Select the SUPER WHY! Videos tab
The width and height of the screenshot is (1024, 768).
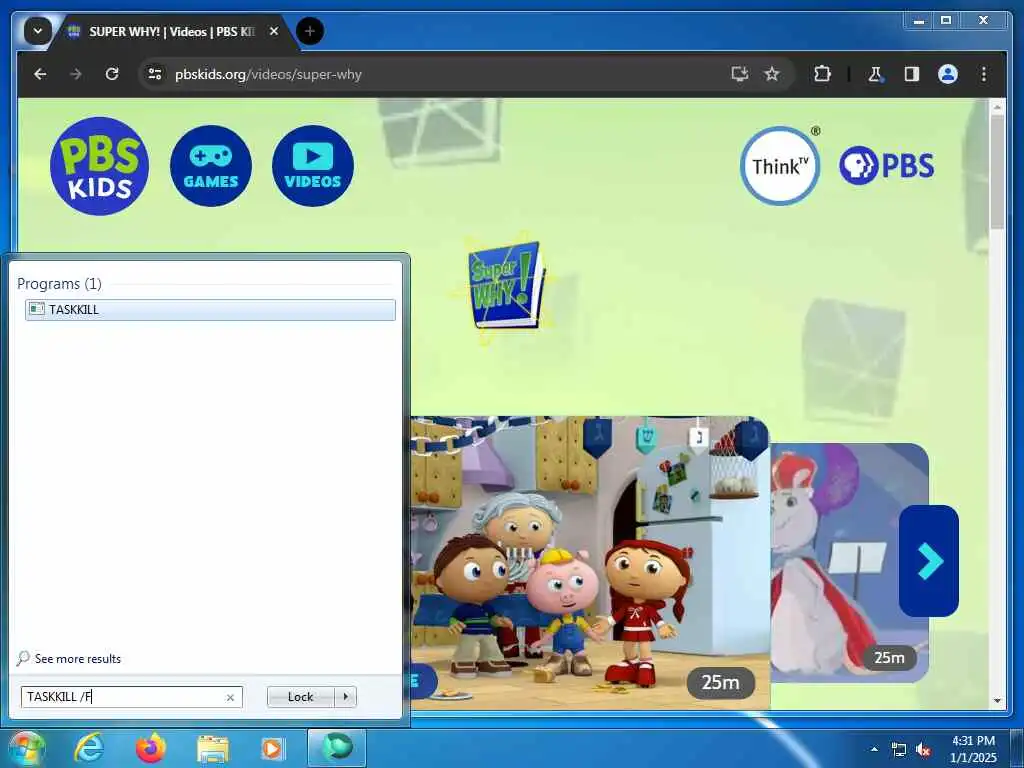pos(171,31)
